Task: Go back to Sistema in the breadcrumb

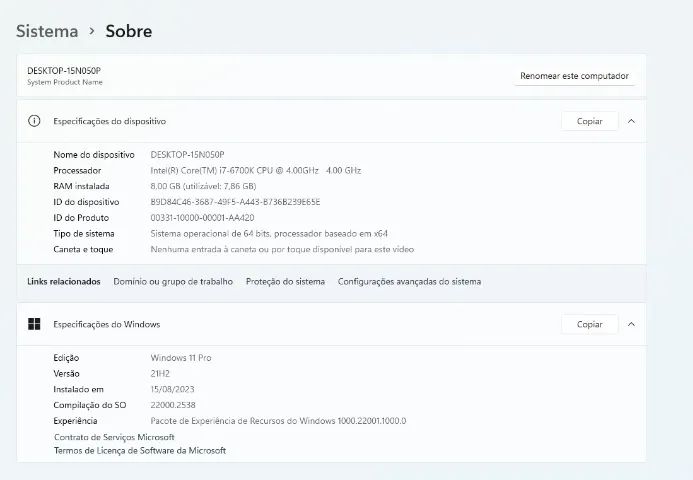Action: [47, 31]
